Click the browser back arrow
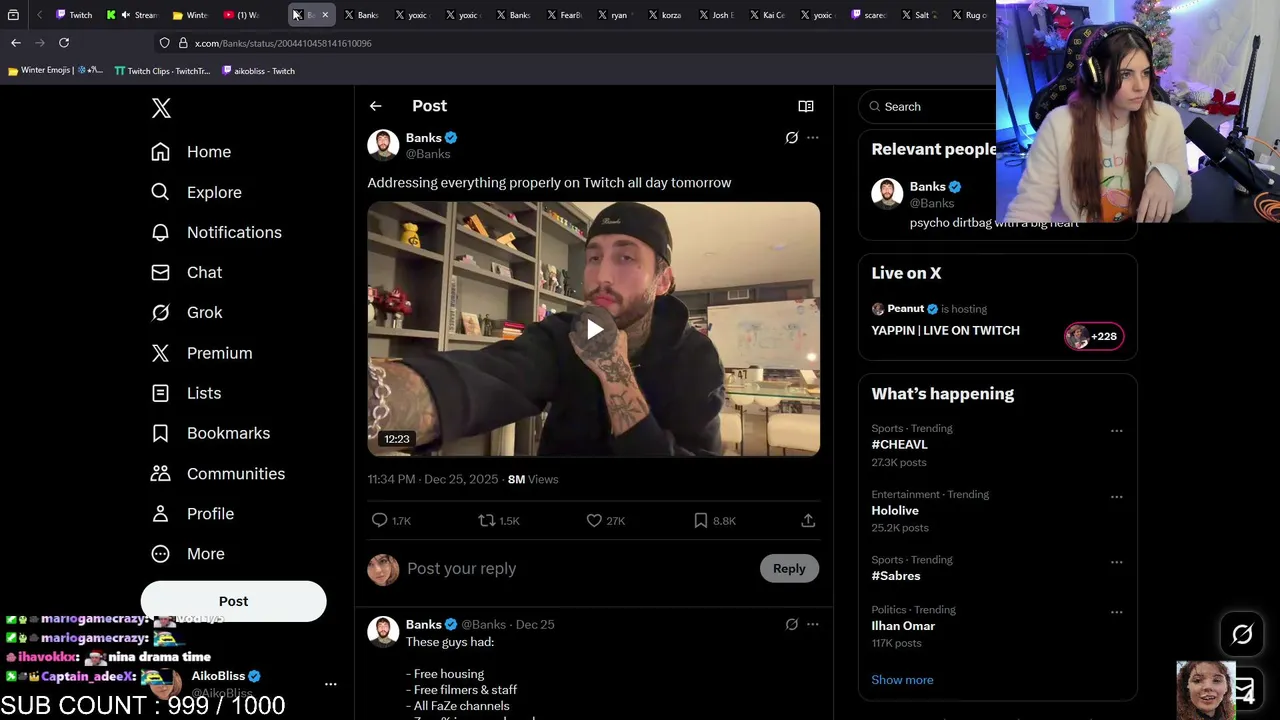1280x720 pixels. (x=16, y=43)
